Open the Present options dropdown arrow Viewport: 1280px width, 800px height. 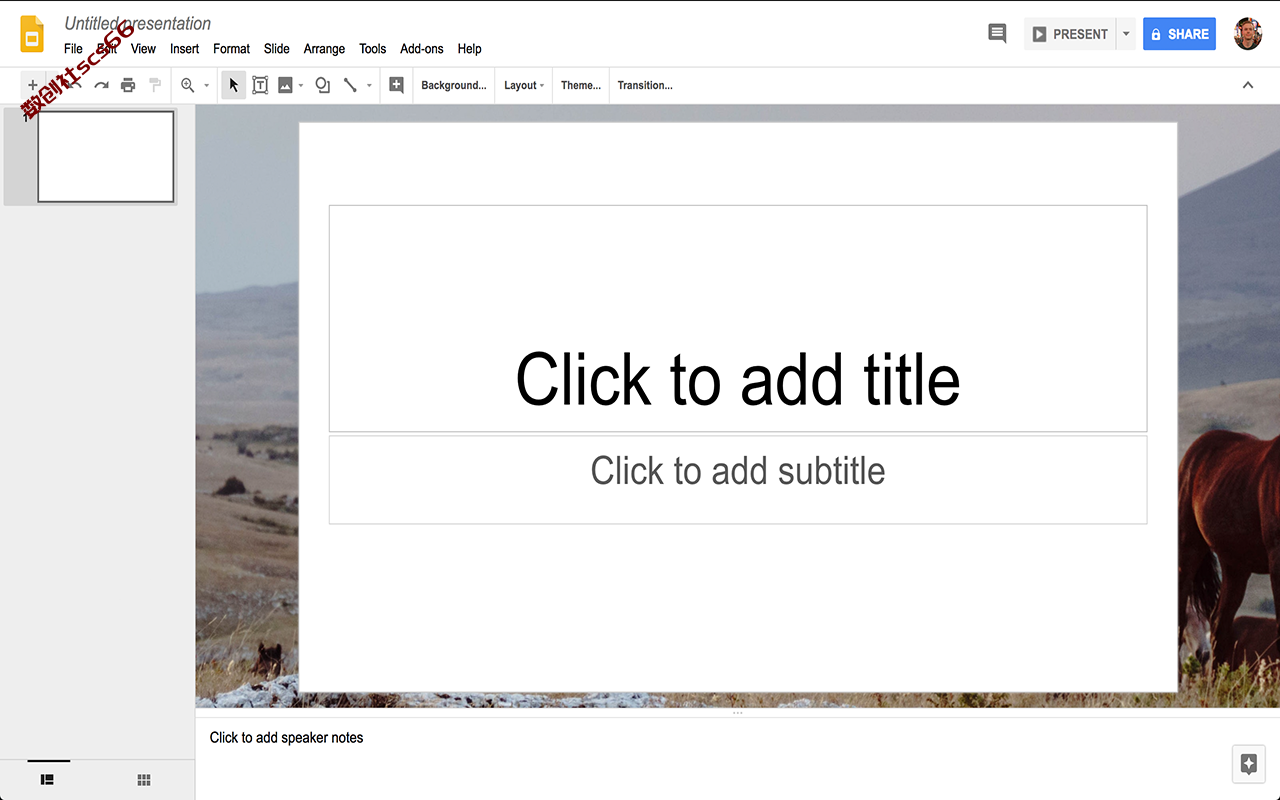pyautogui.click(x=1126, y=34)
